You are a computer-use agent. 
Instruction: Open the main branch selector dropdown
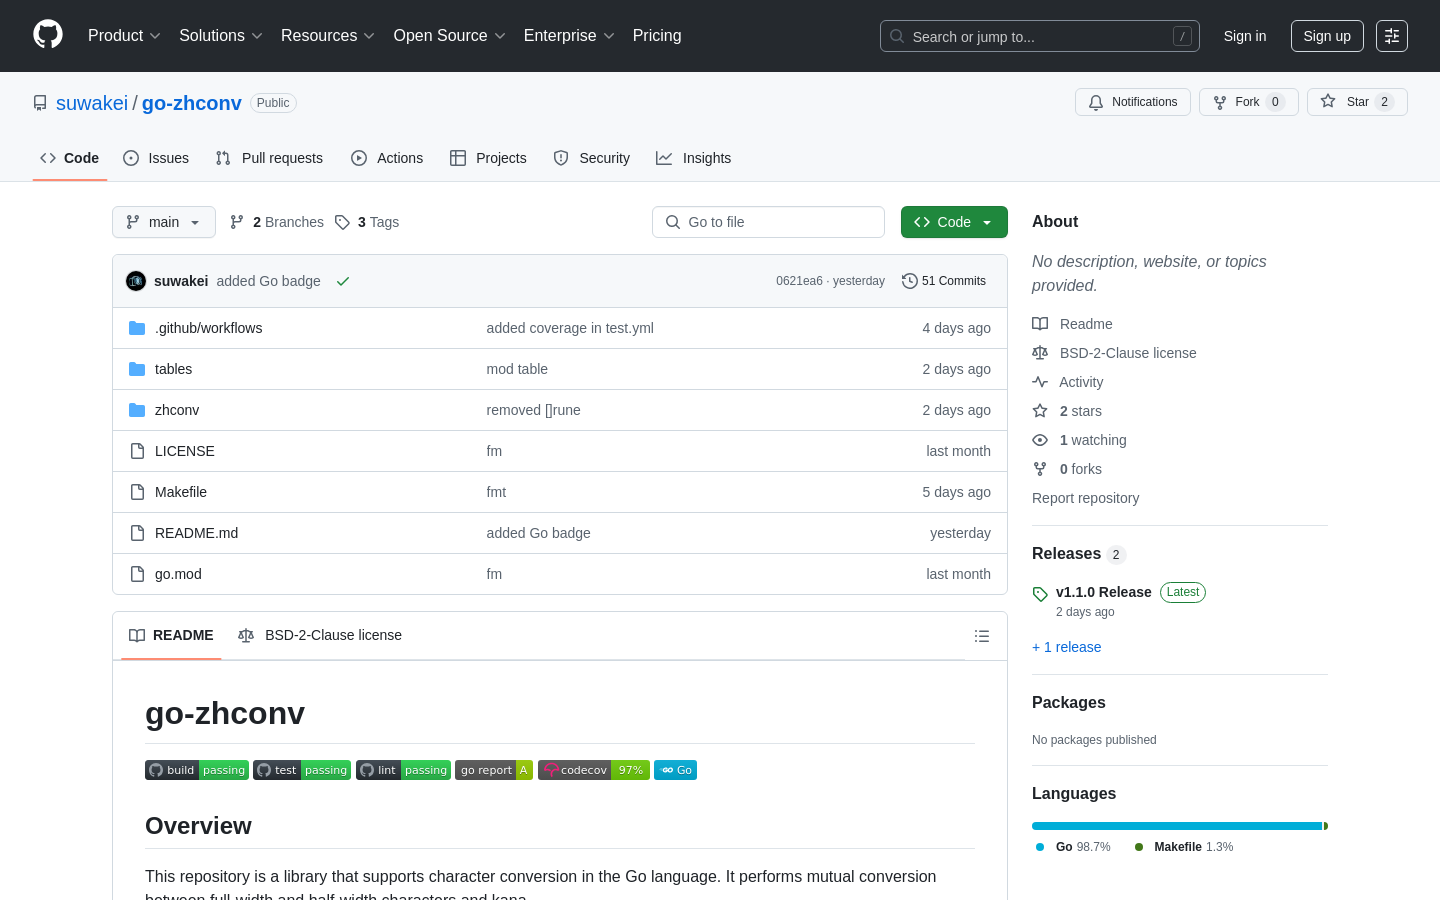[x=164, y=222]
